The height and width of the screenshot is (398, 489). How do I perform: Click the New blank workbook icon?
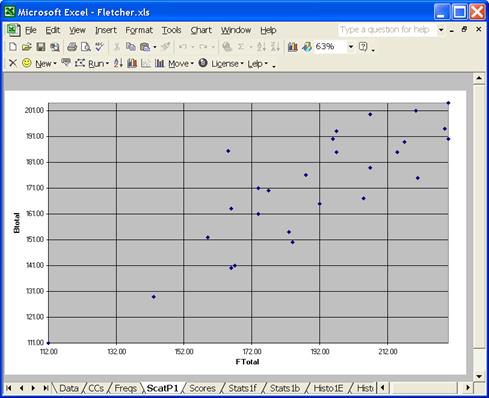(x=13, y=47)
